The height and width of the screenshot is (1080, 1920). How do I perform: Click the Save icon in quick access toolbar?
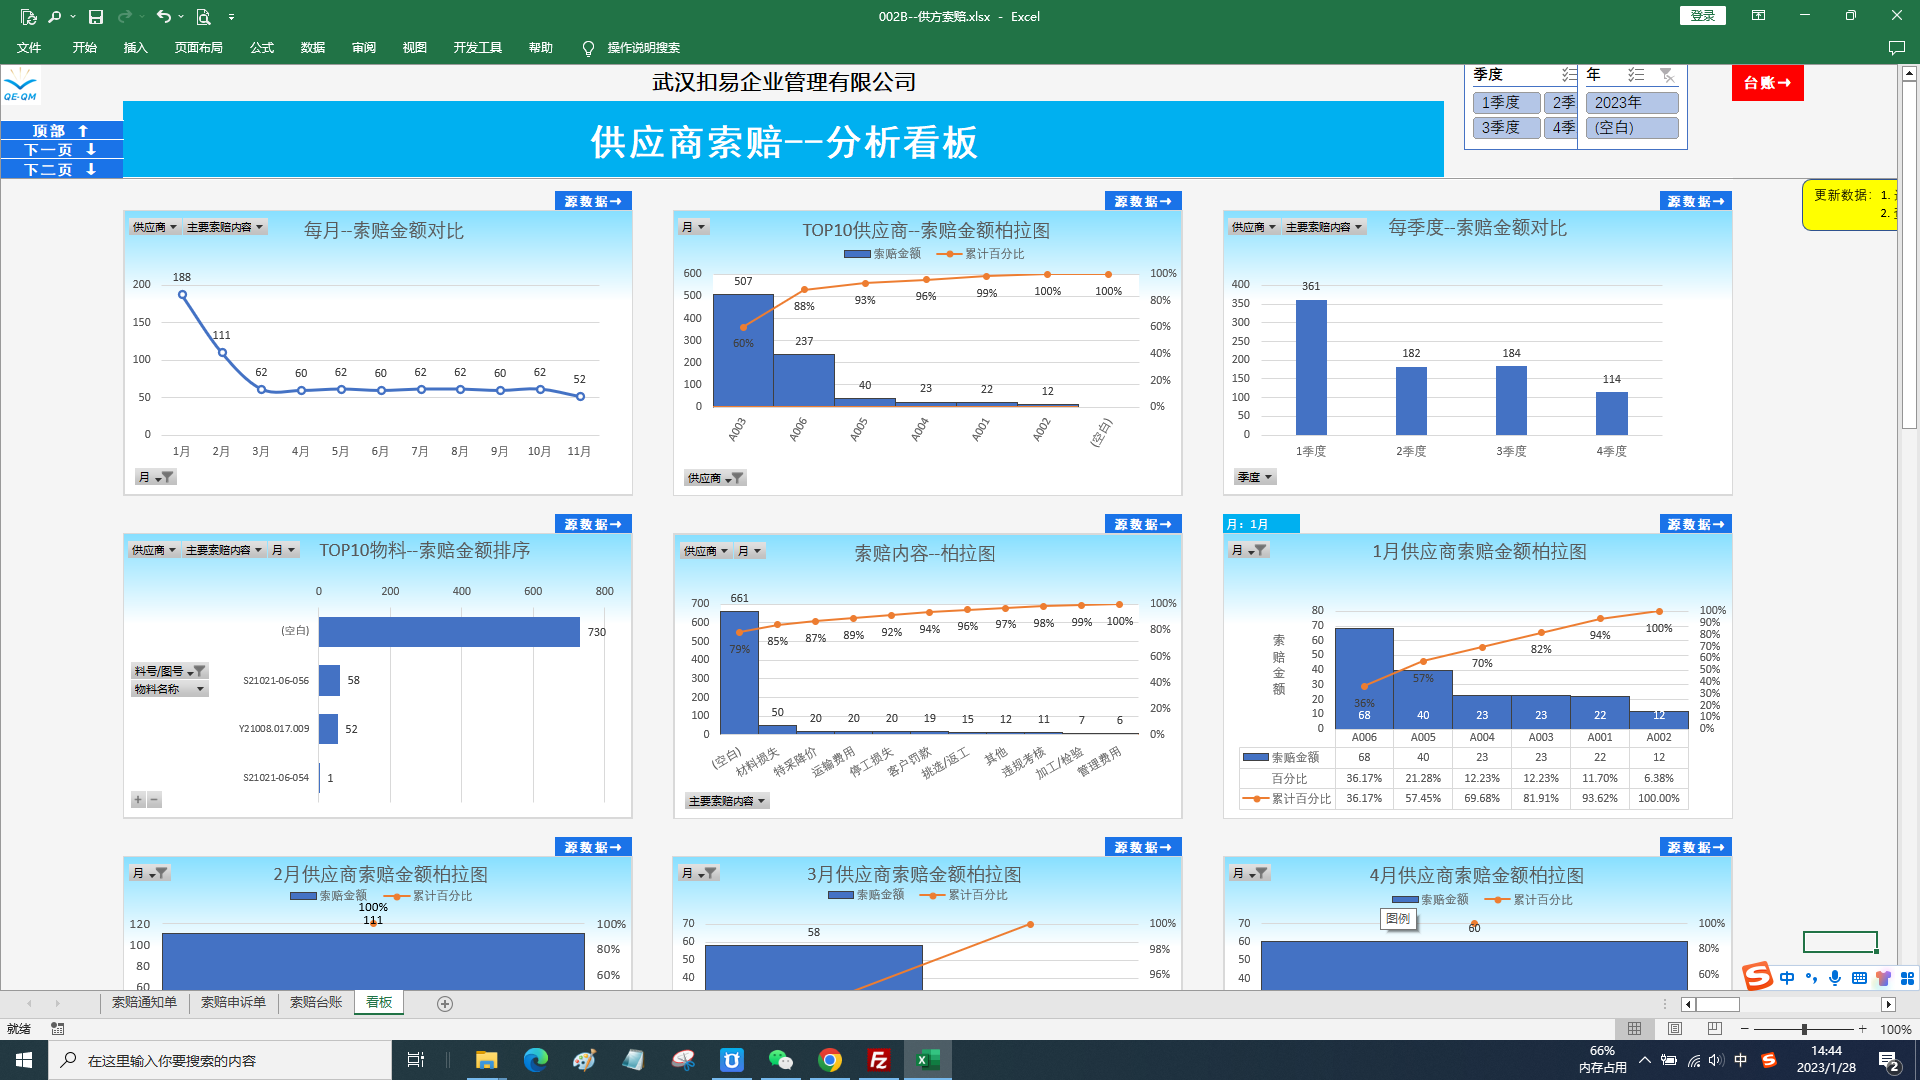pos(96,16)
